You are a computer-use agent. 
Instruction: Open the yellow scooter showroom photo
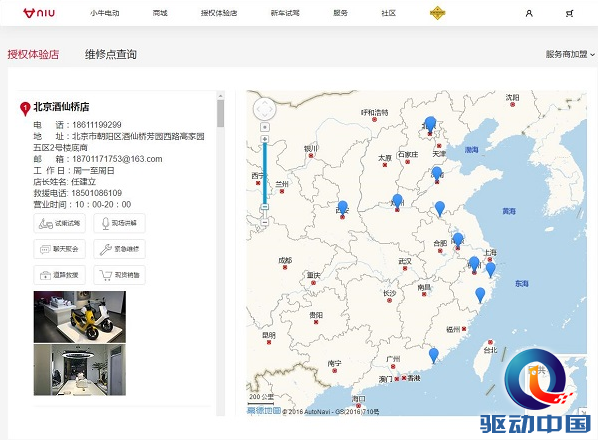(80, 317)
